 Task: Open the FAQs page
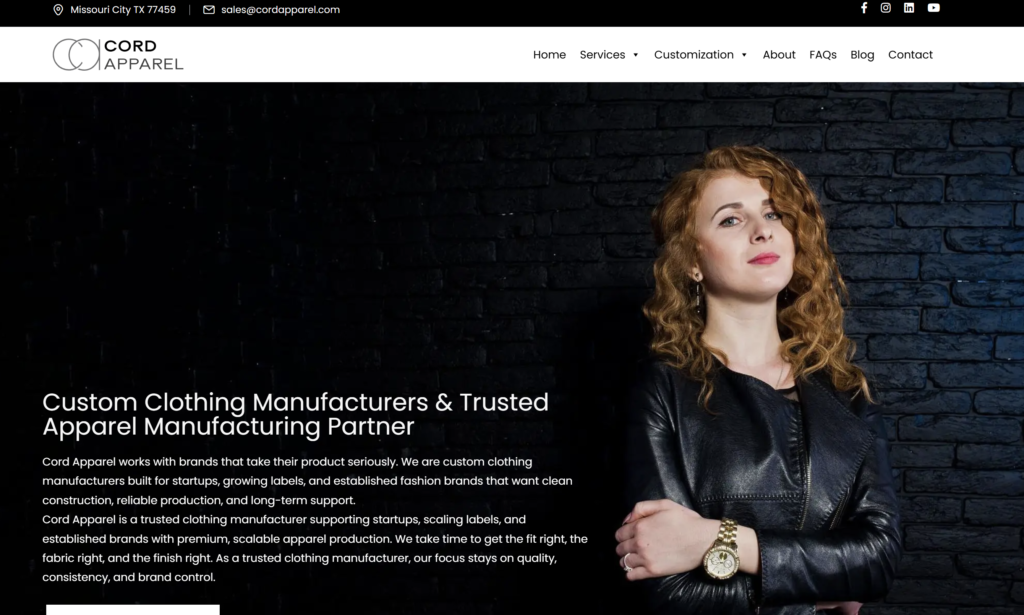[x=823, y=55]
